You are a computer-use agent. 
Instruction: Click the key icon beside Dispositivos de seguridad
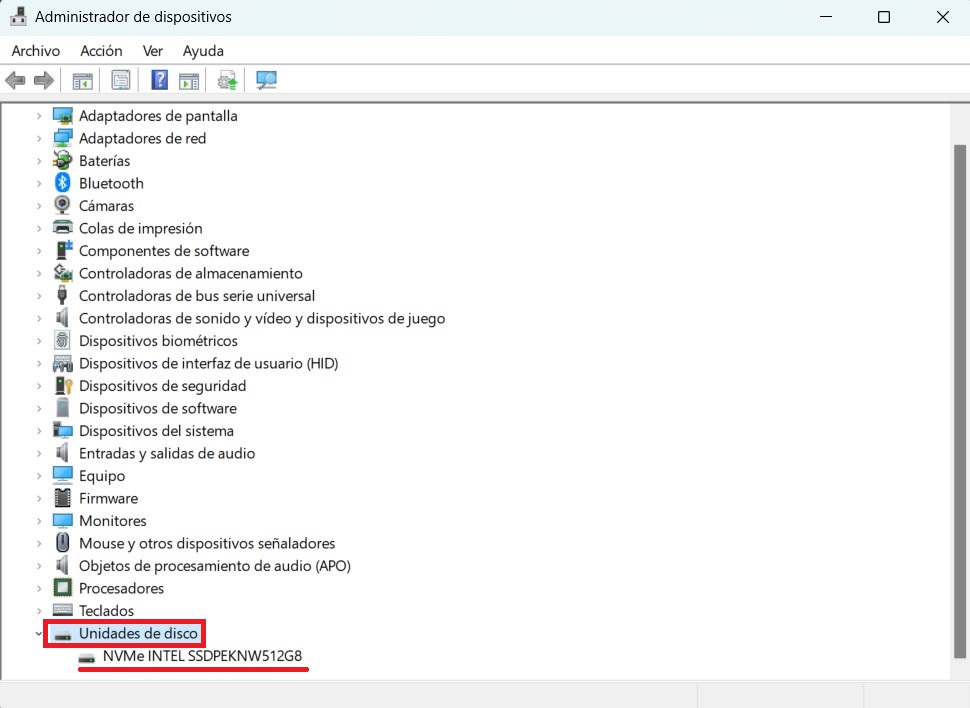click(64, 385)
